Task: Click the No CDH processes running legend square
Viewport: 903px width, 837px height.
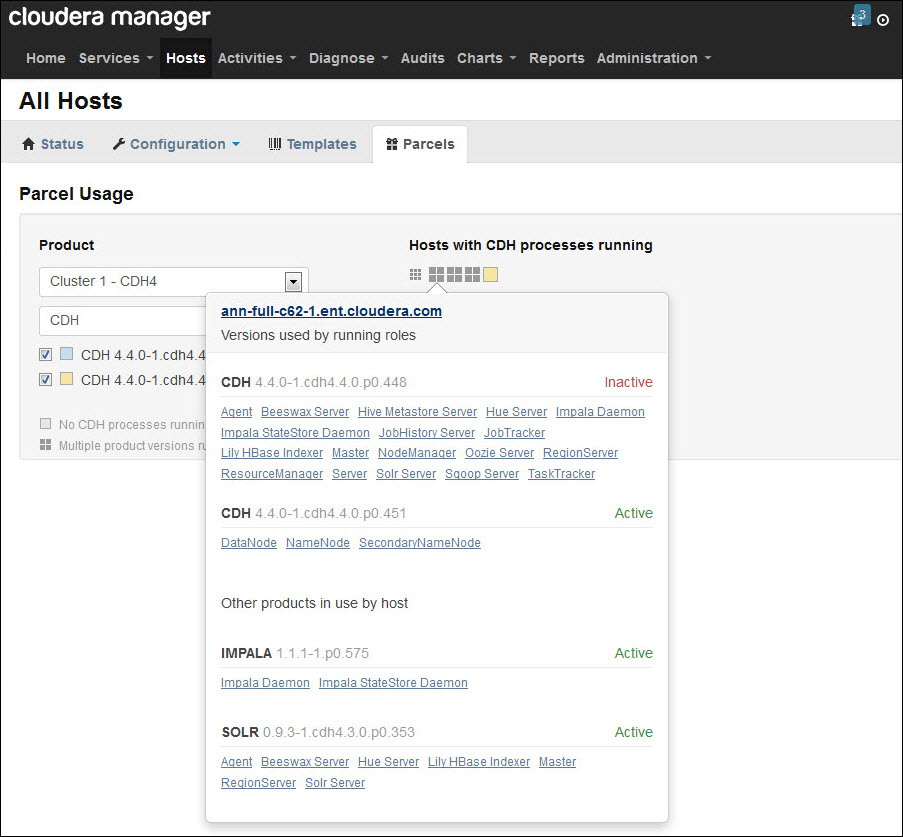Action: coord(45,423)
